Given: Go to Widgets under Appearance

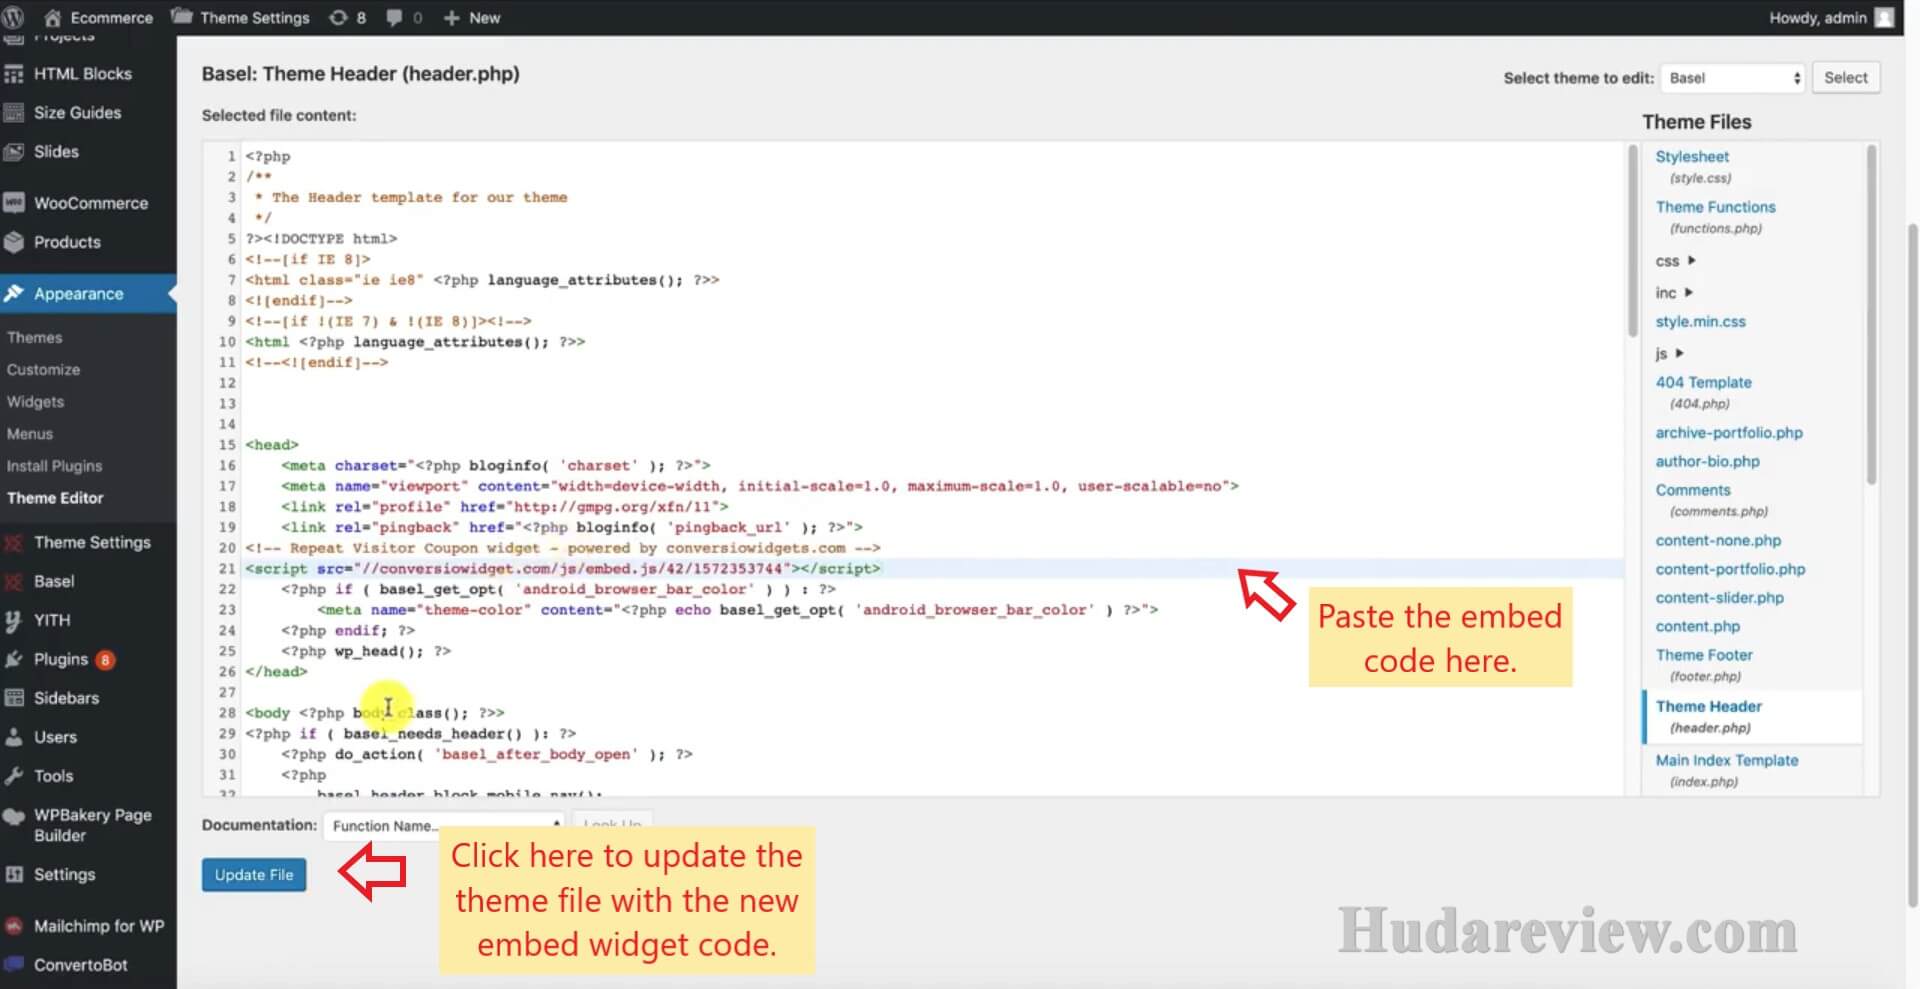Looking at the screenshot, I should pyautogui.click(x=35, y=402).
